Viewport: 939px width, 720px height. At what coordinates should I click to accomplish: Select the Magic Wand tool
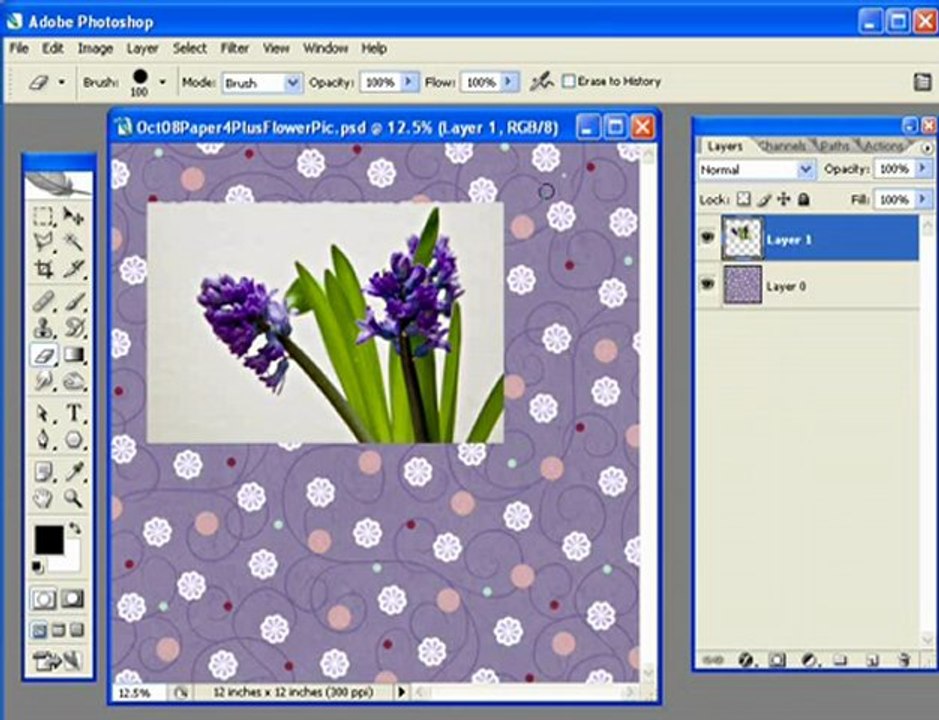[74, 242]
